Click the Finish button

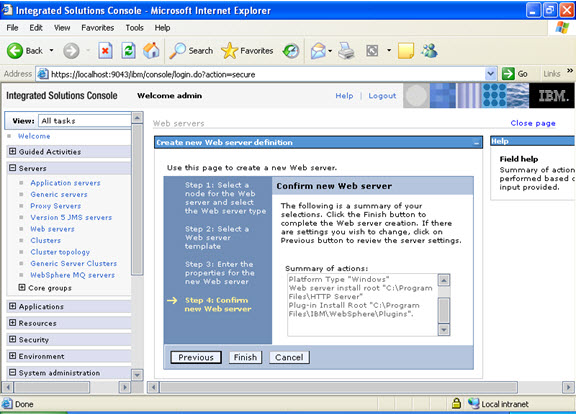245,357
